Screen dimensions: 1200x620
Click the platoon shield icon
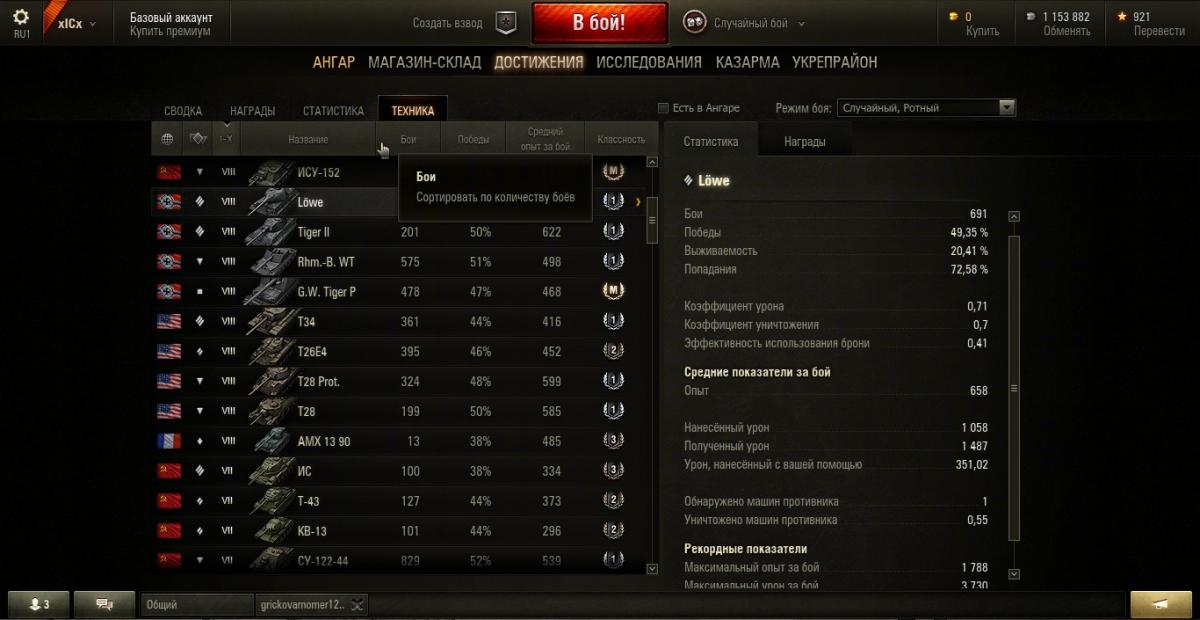pyautogui.click(x=506, y=22)
